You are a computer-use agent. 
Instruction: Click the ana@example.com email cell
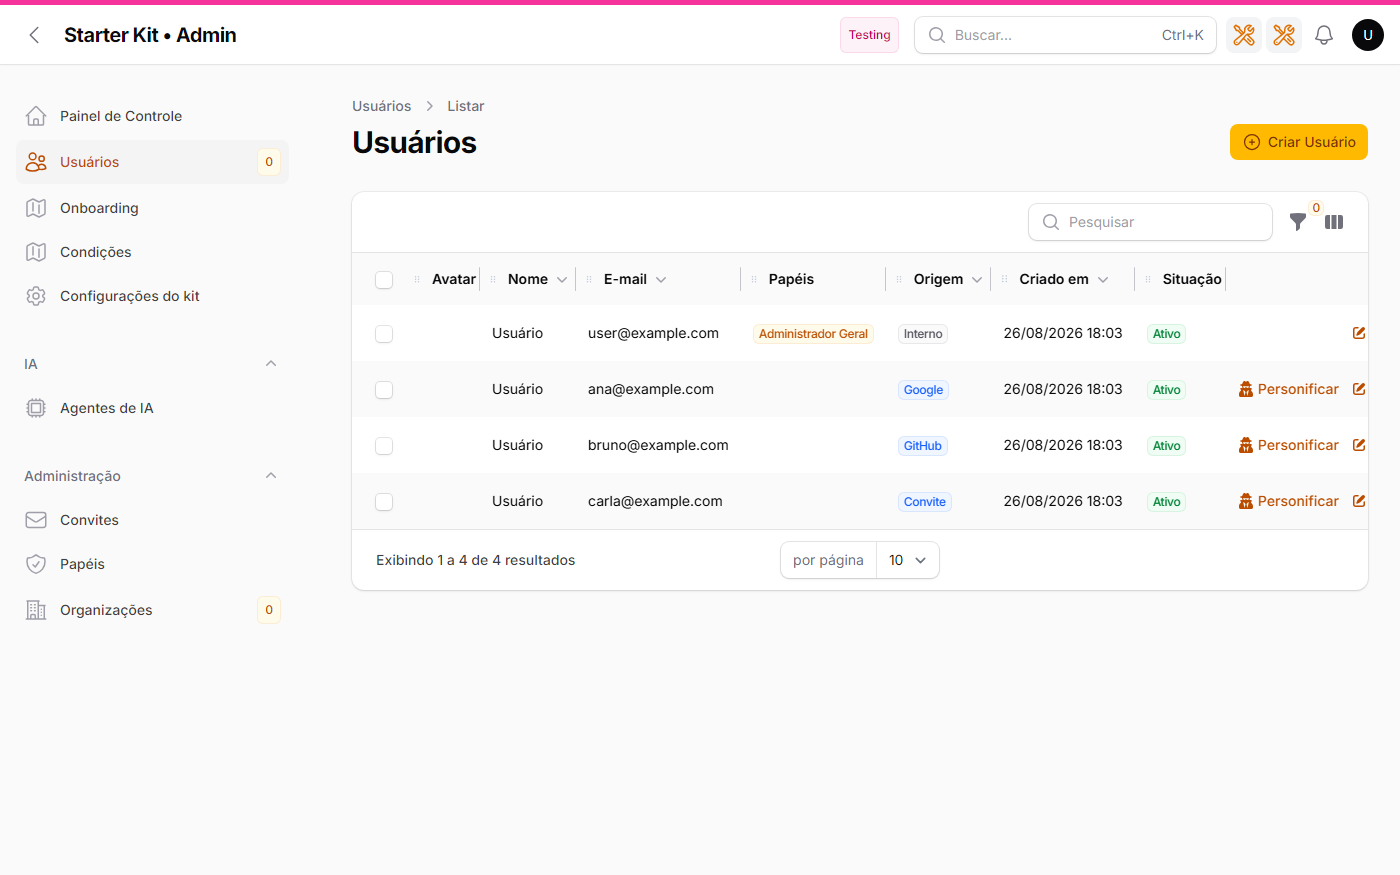[651, 389]
